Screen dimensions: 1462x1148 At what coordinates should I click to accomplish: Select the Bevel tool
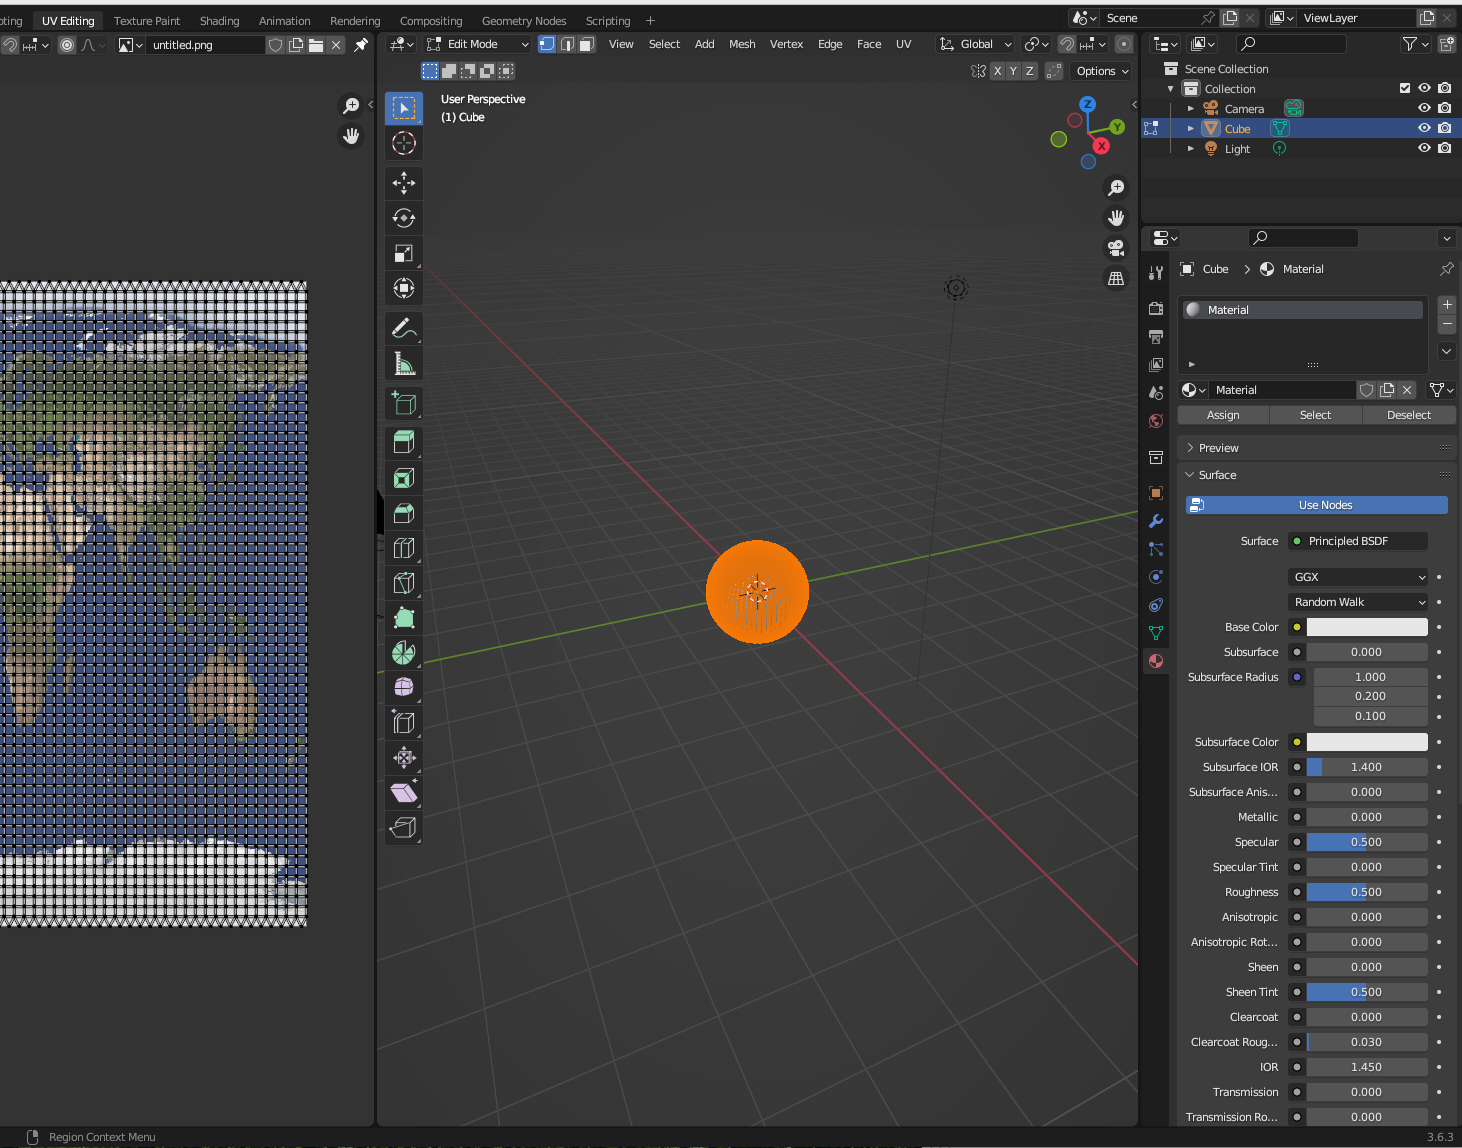pos(404,513)
